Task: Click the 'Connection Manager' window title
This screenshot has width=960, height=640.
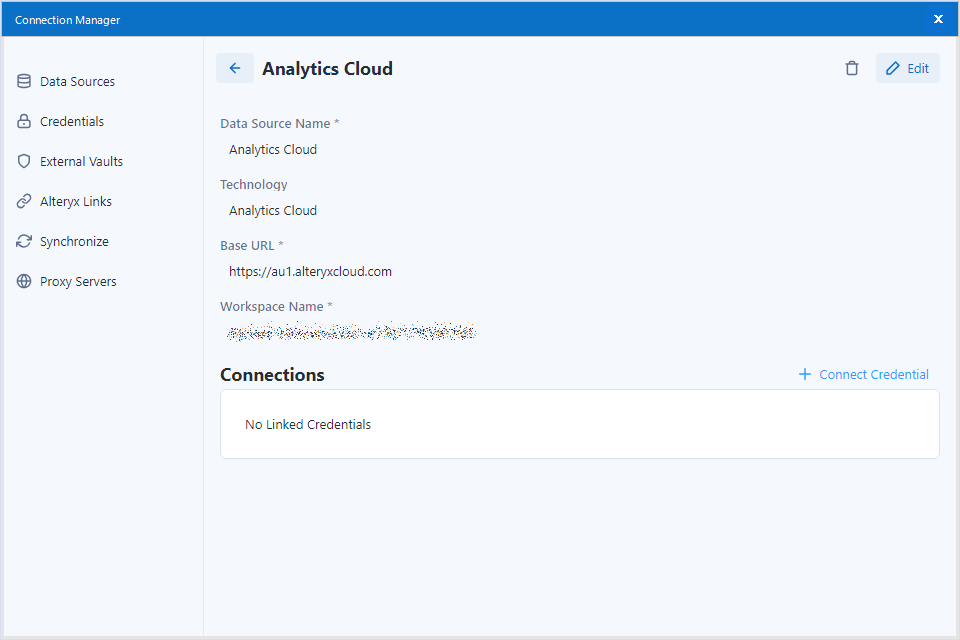Action: 67,20
